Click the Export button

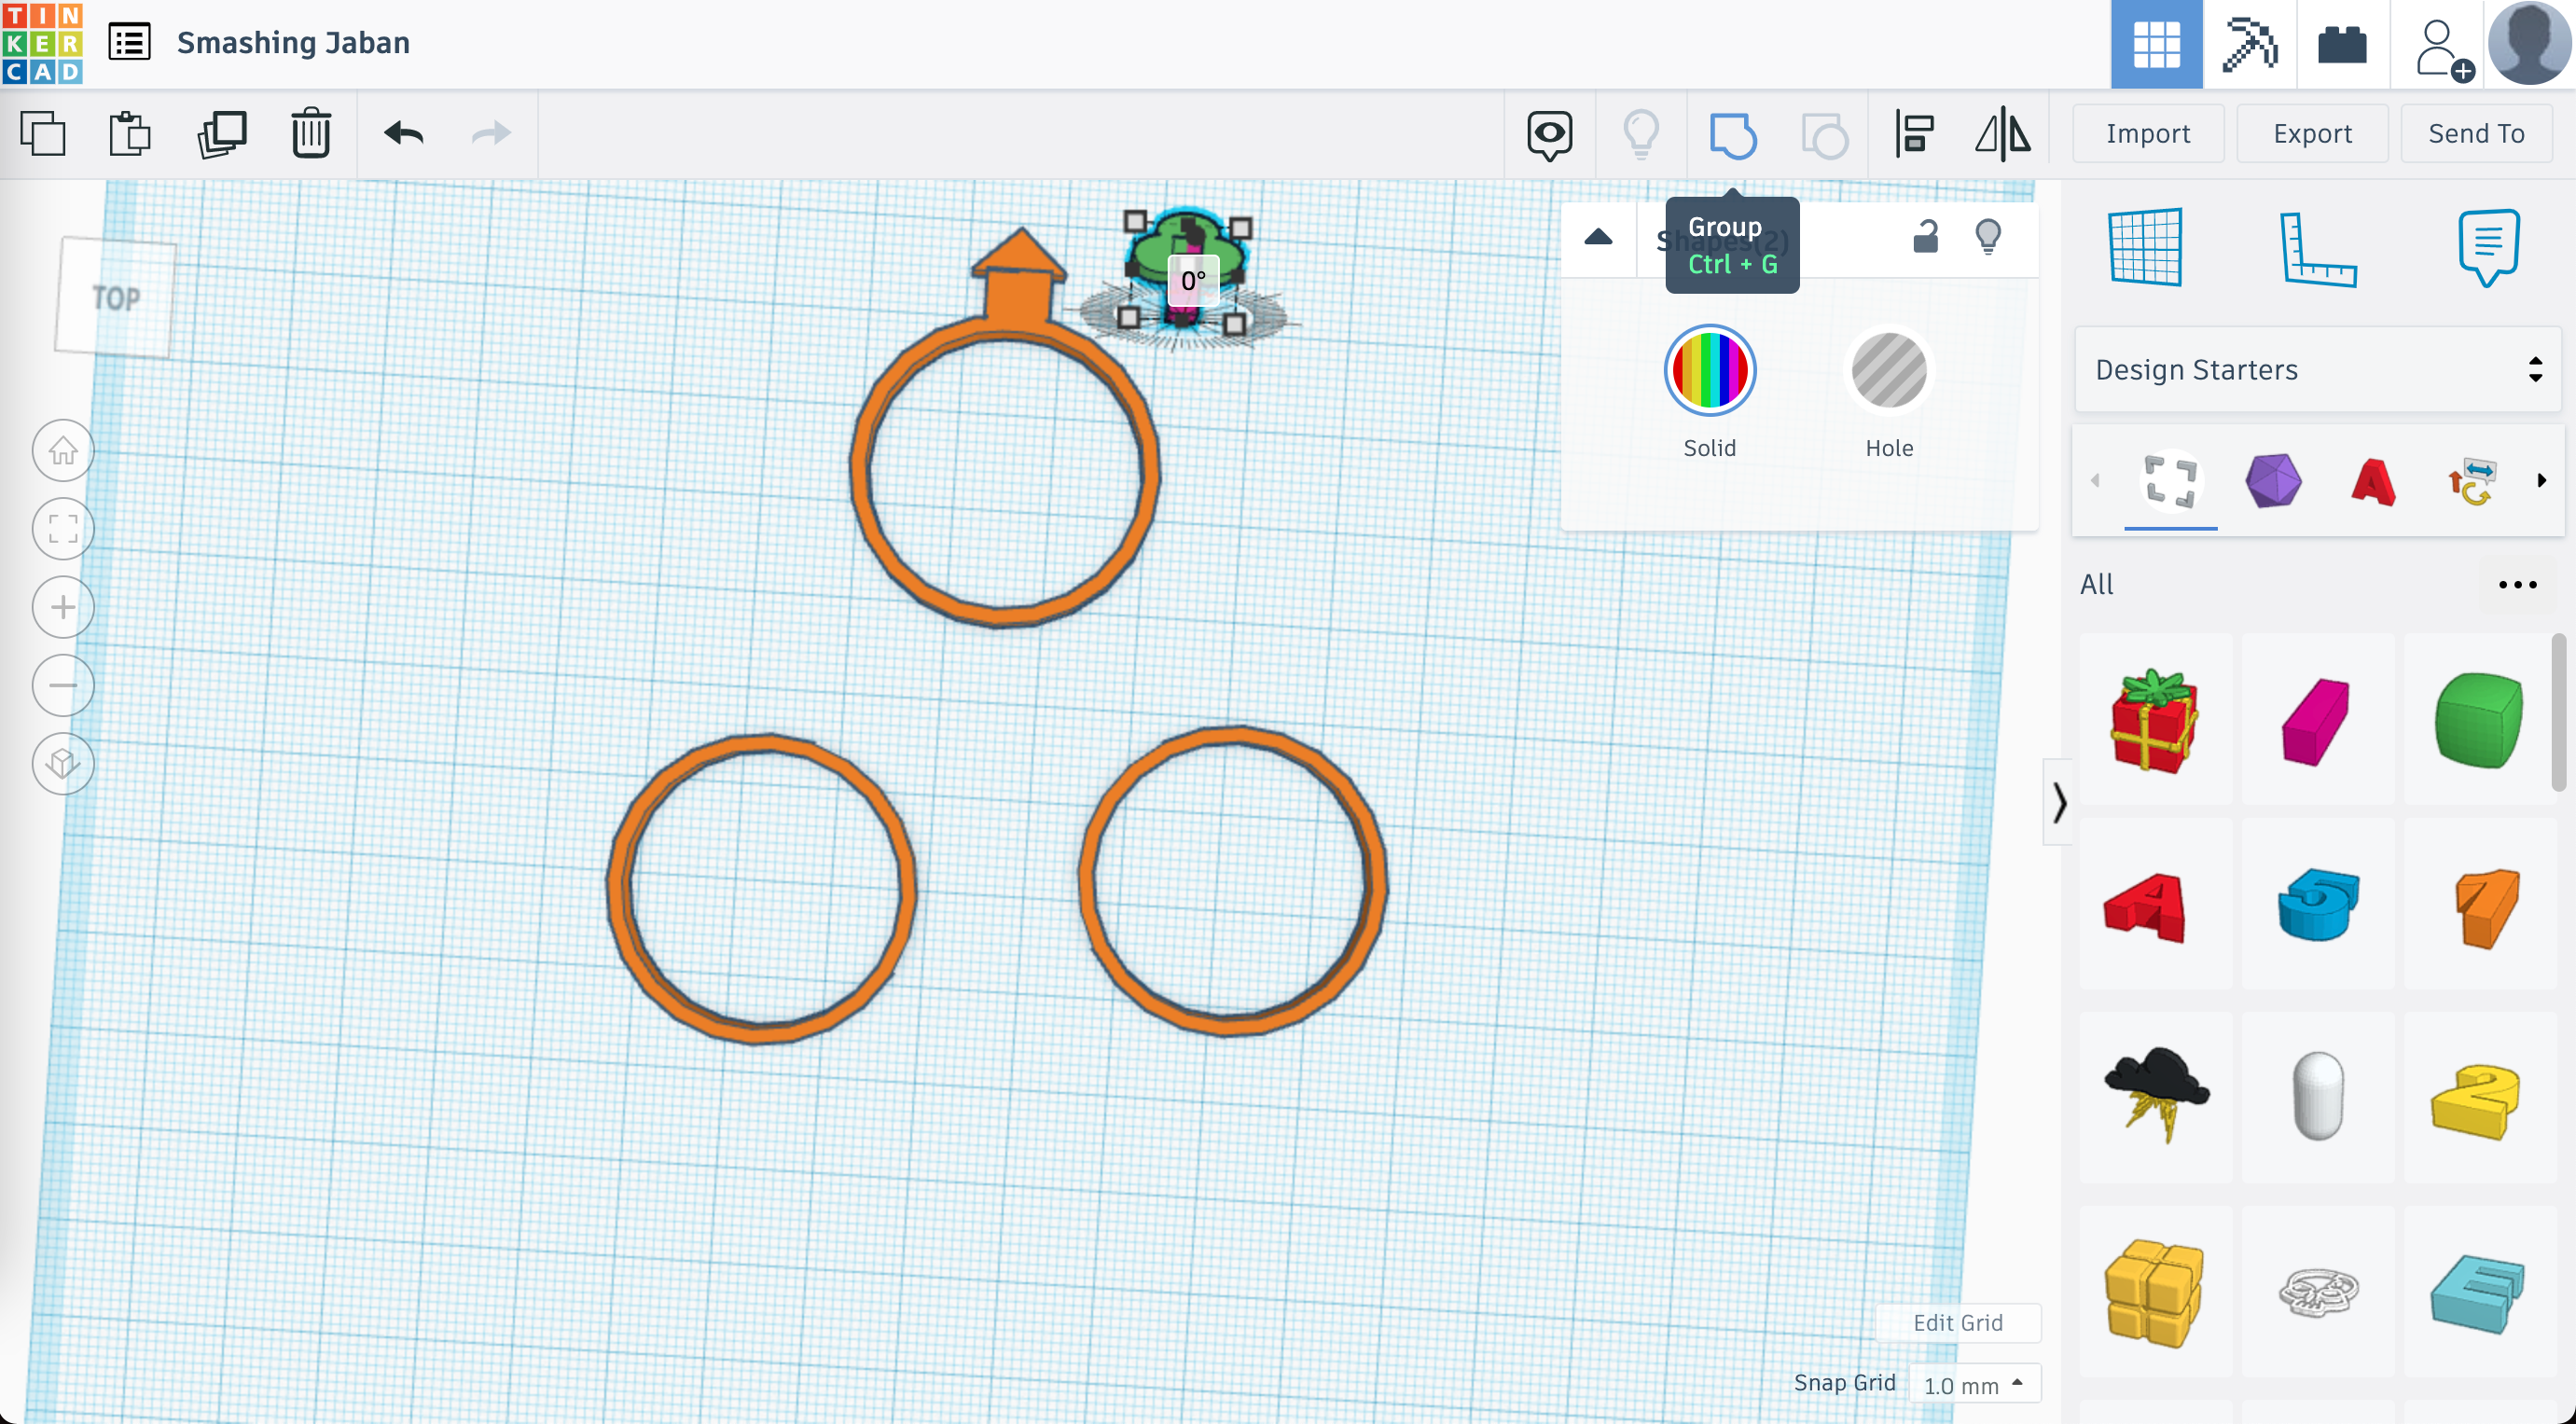tap(2311, 134)
